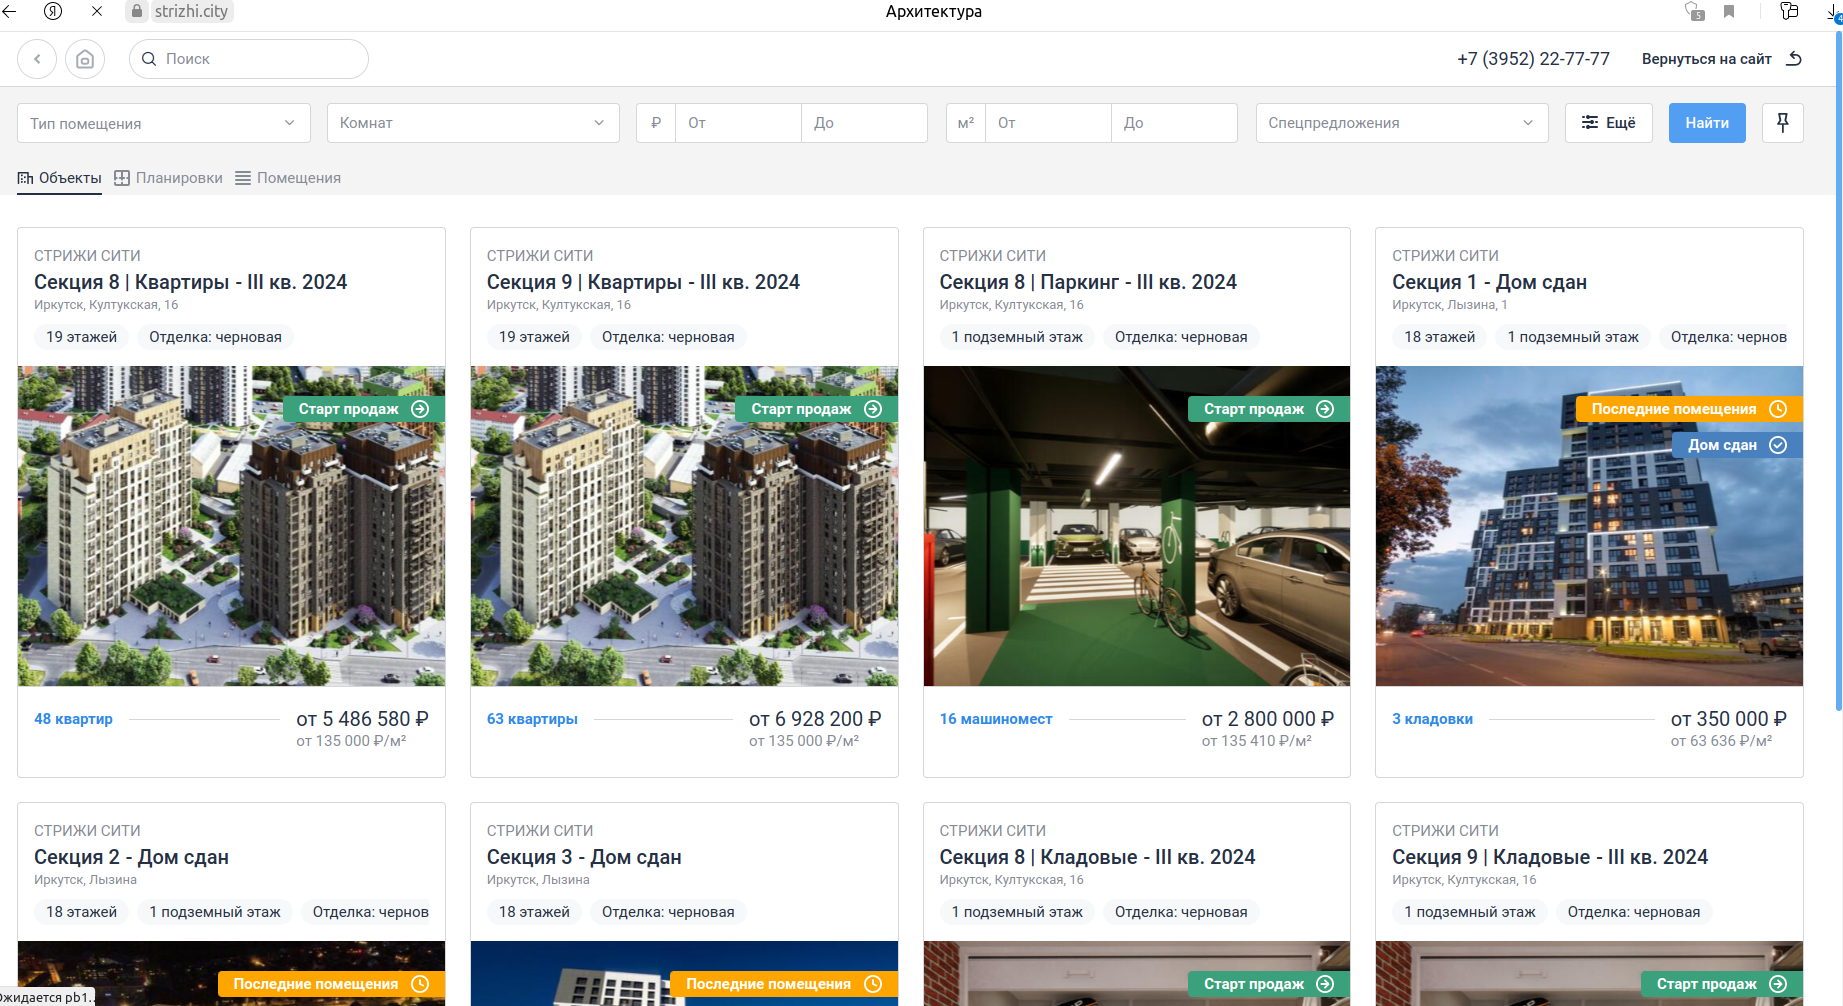This screenshot has height=1006, width=1843.
Task: Go back using the browser back arrow
Action: coord(10,11)
